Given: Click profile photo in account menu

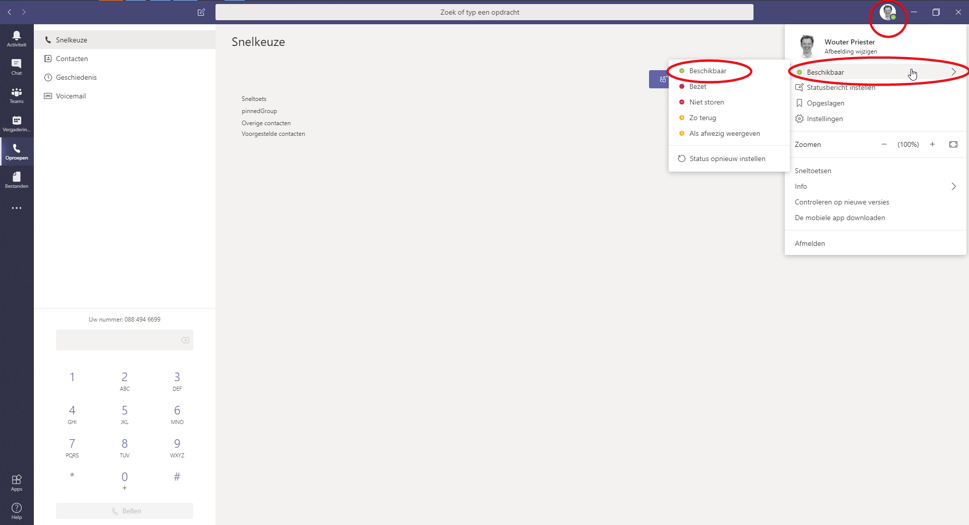Looking at the screenshot, I should point(807,46).
